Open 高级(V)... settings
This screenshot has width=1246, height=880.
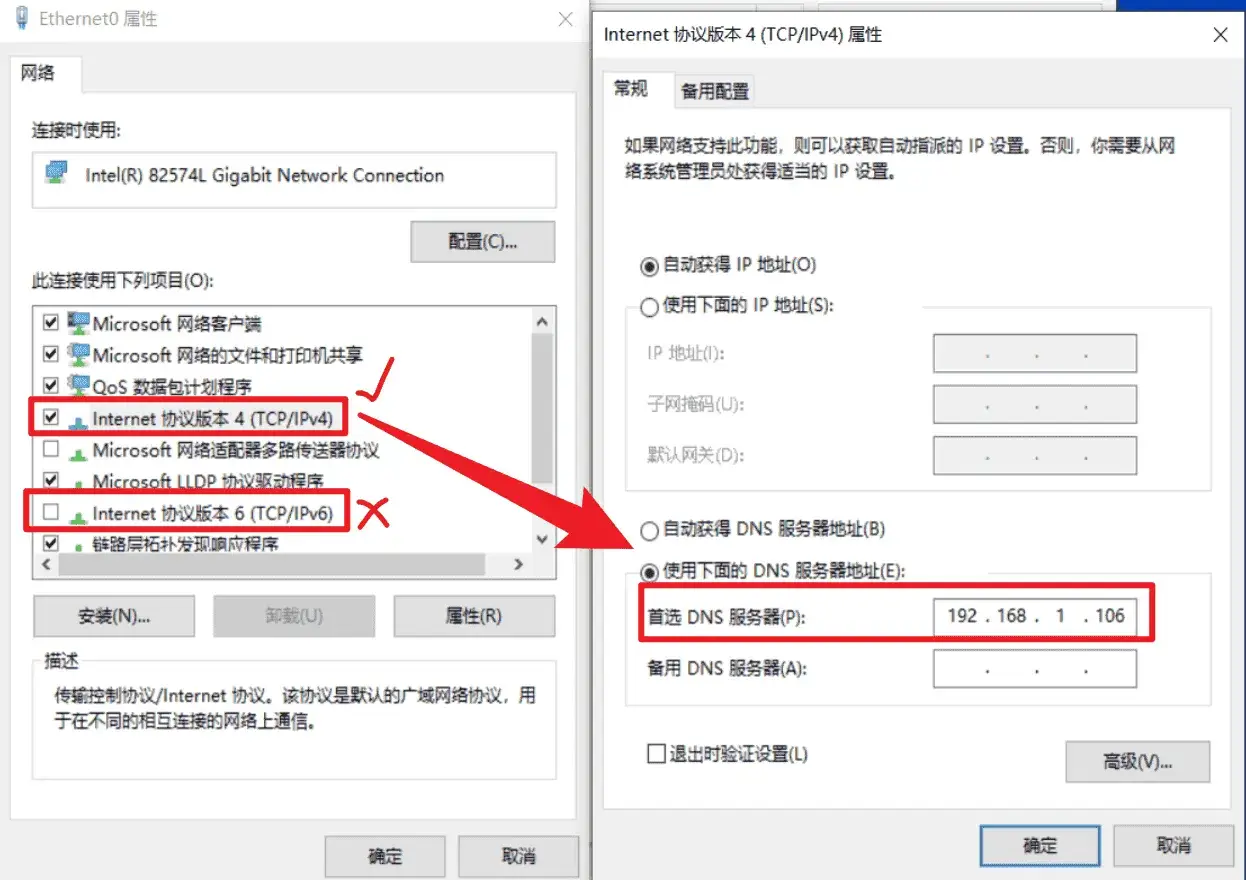(x=1138, y=761)
